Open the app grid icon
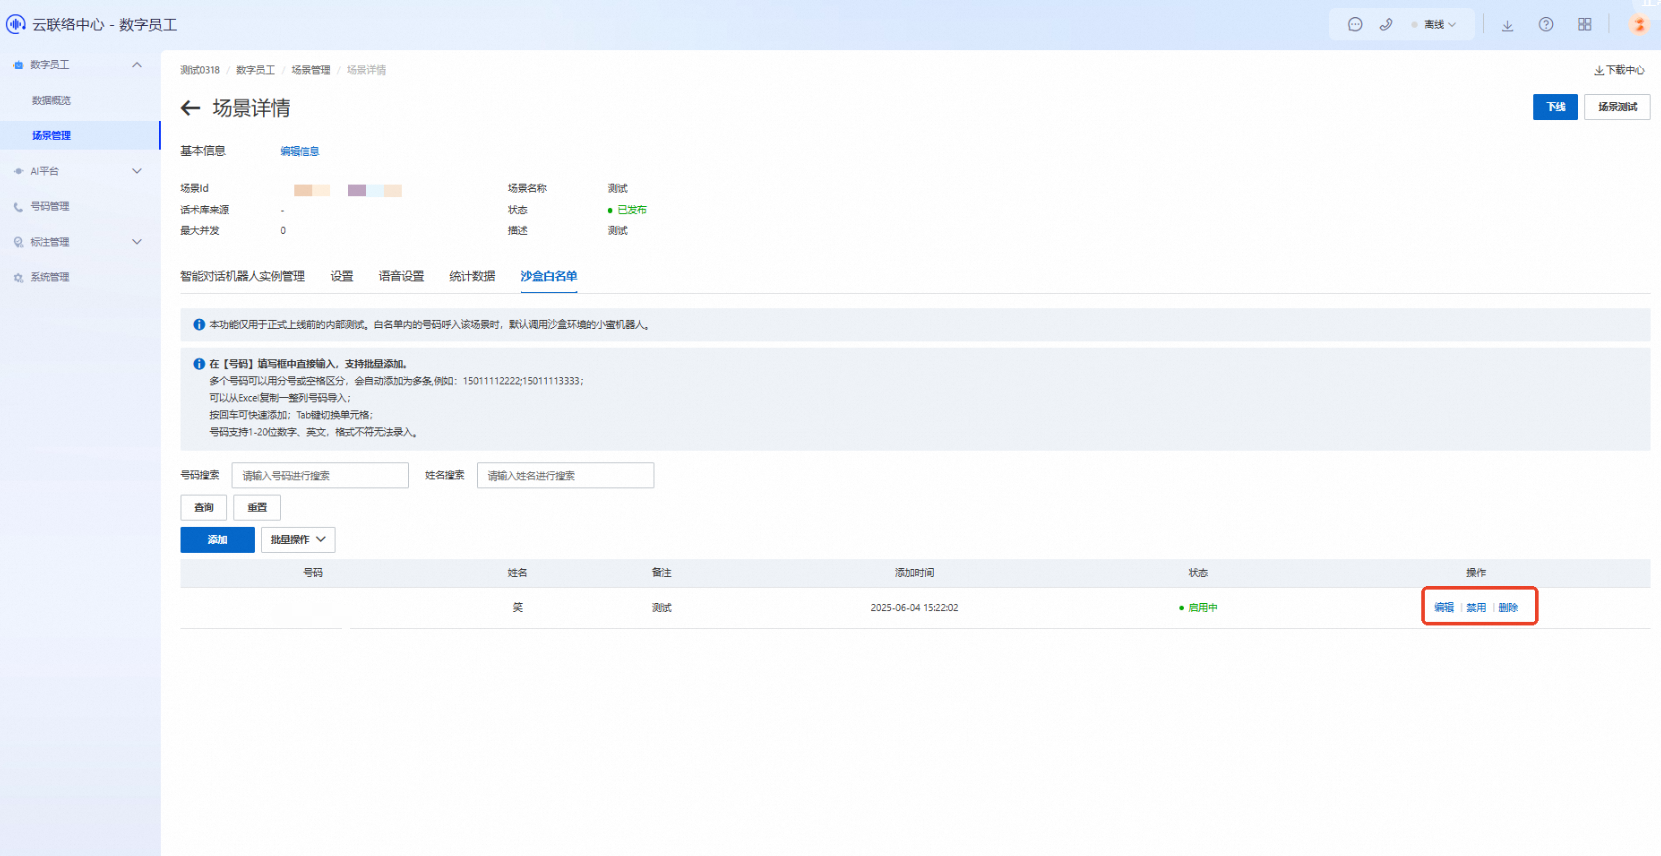This screenshot has height=856, width=1661. [x=1585, y=24]
